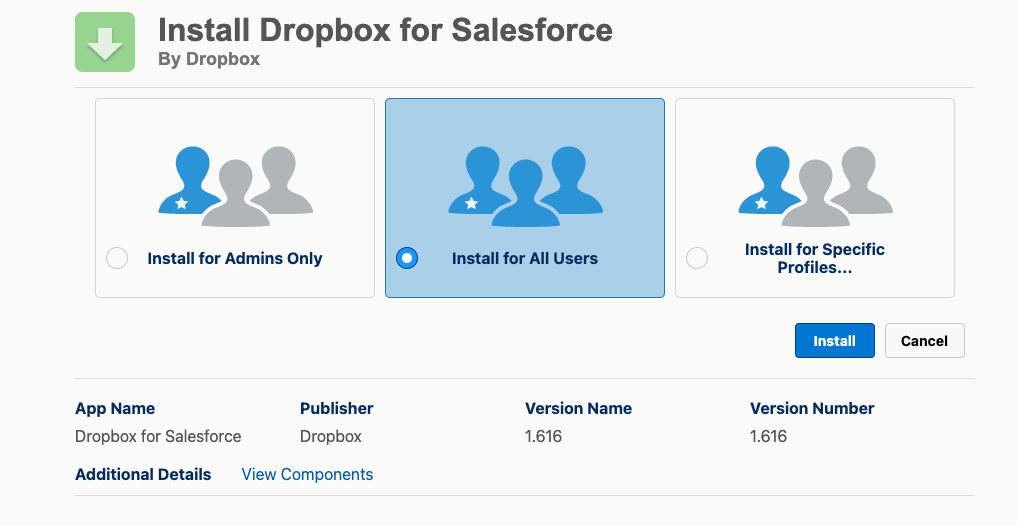1017x526 pixels.
Task: Open the View Components link
Action: point(307,475)
